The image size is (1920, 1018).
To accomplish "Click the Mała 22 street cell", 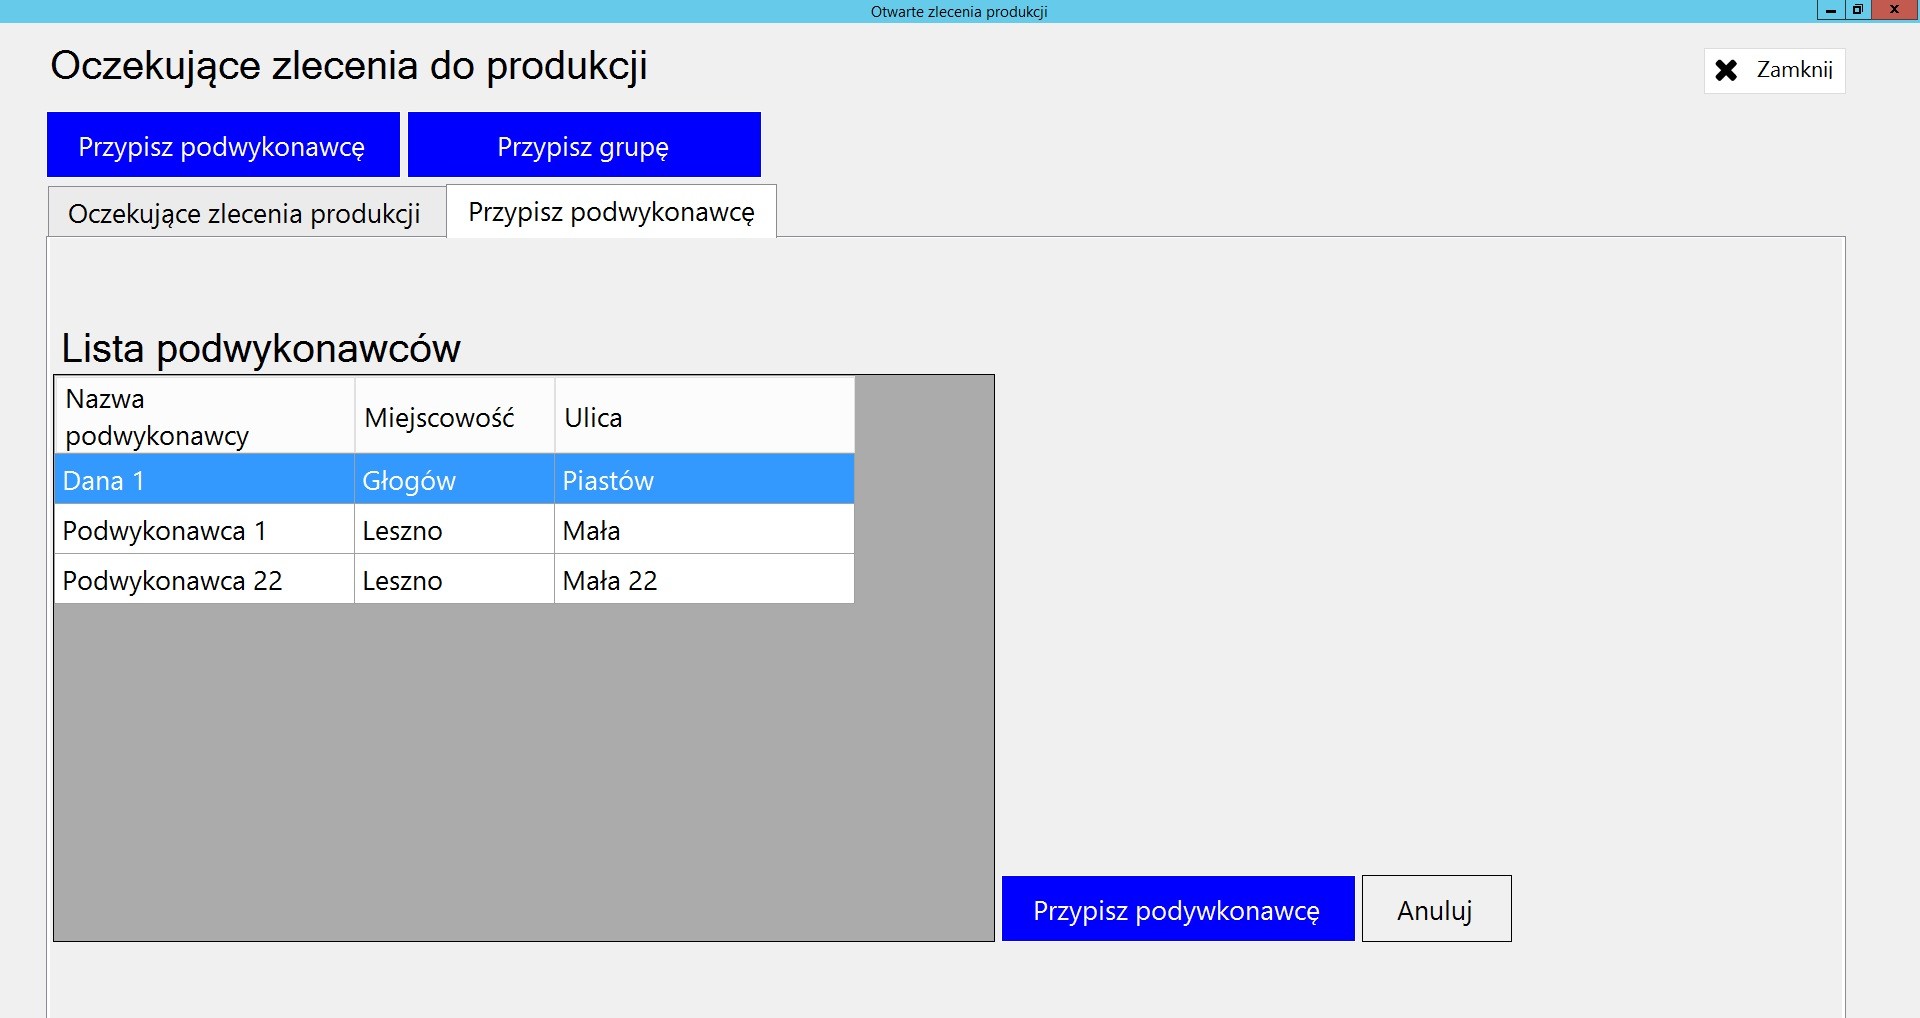I will click(x=705, y=579).
